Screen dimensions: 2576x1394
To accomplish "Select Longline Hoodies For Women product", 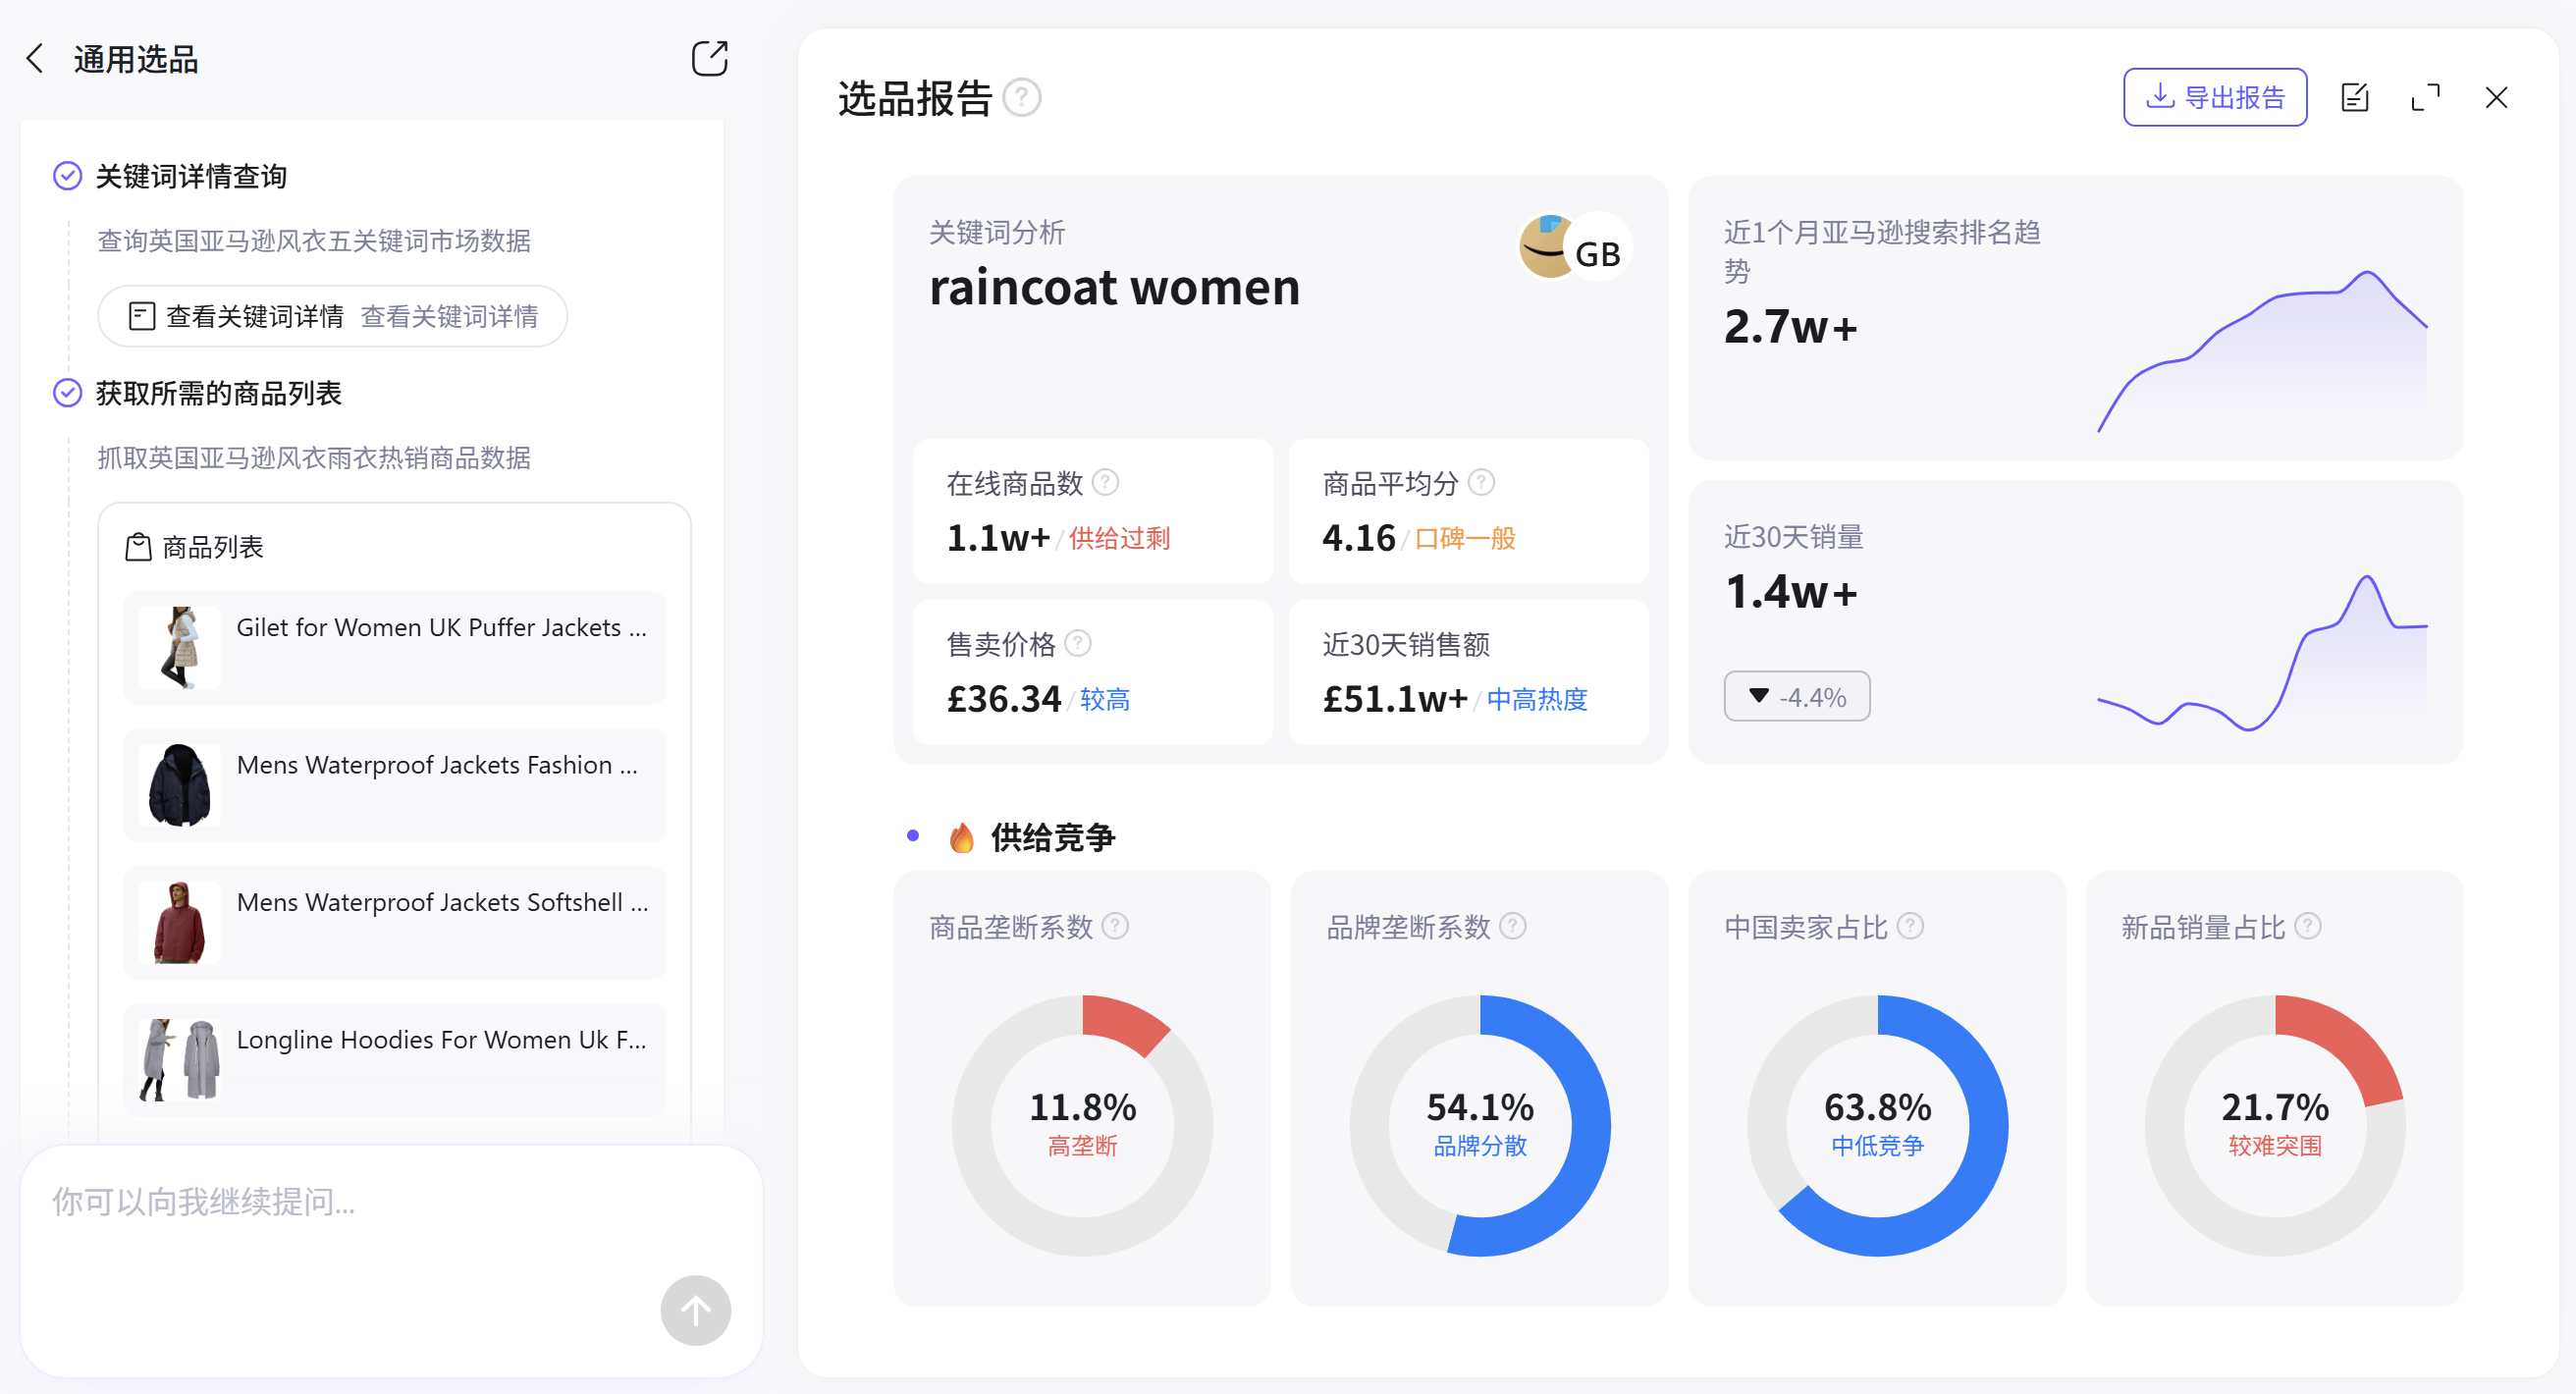I will [394, 1059].
